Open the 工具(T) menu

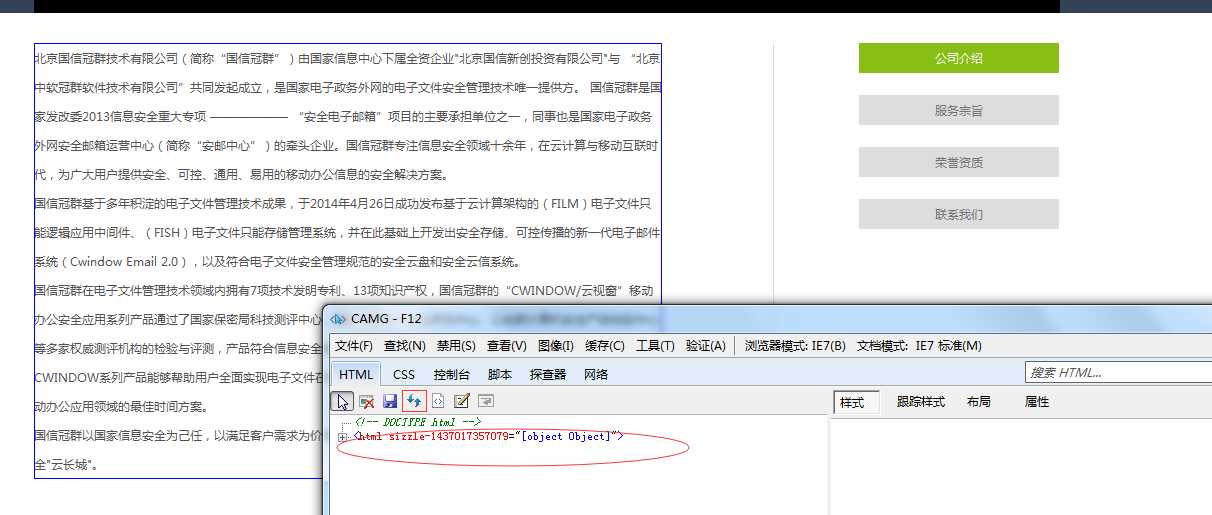(655, 346)
